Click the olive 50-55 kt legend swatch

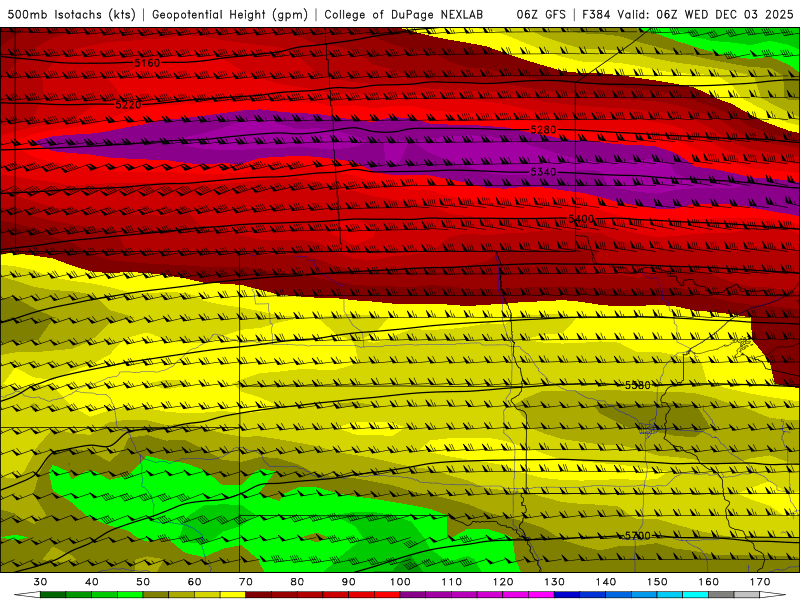[x=156, y=595]
